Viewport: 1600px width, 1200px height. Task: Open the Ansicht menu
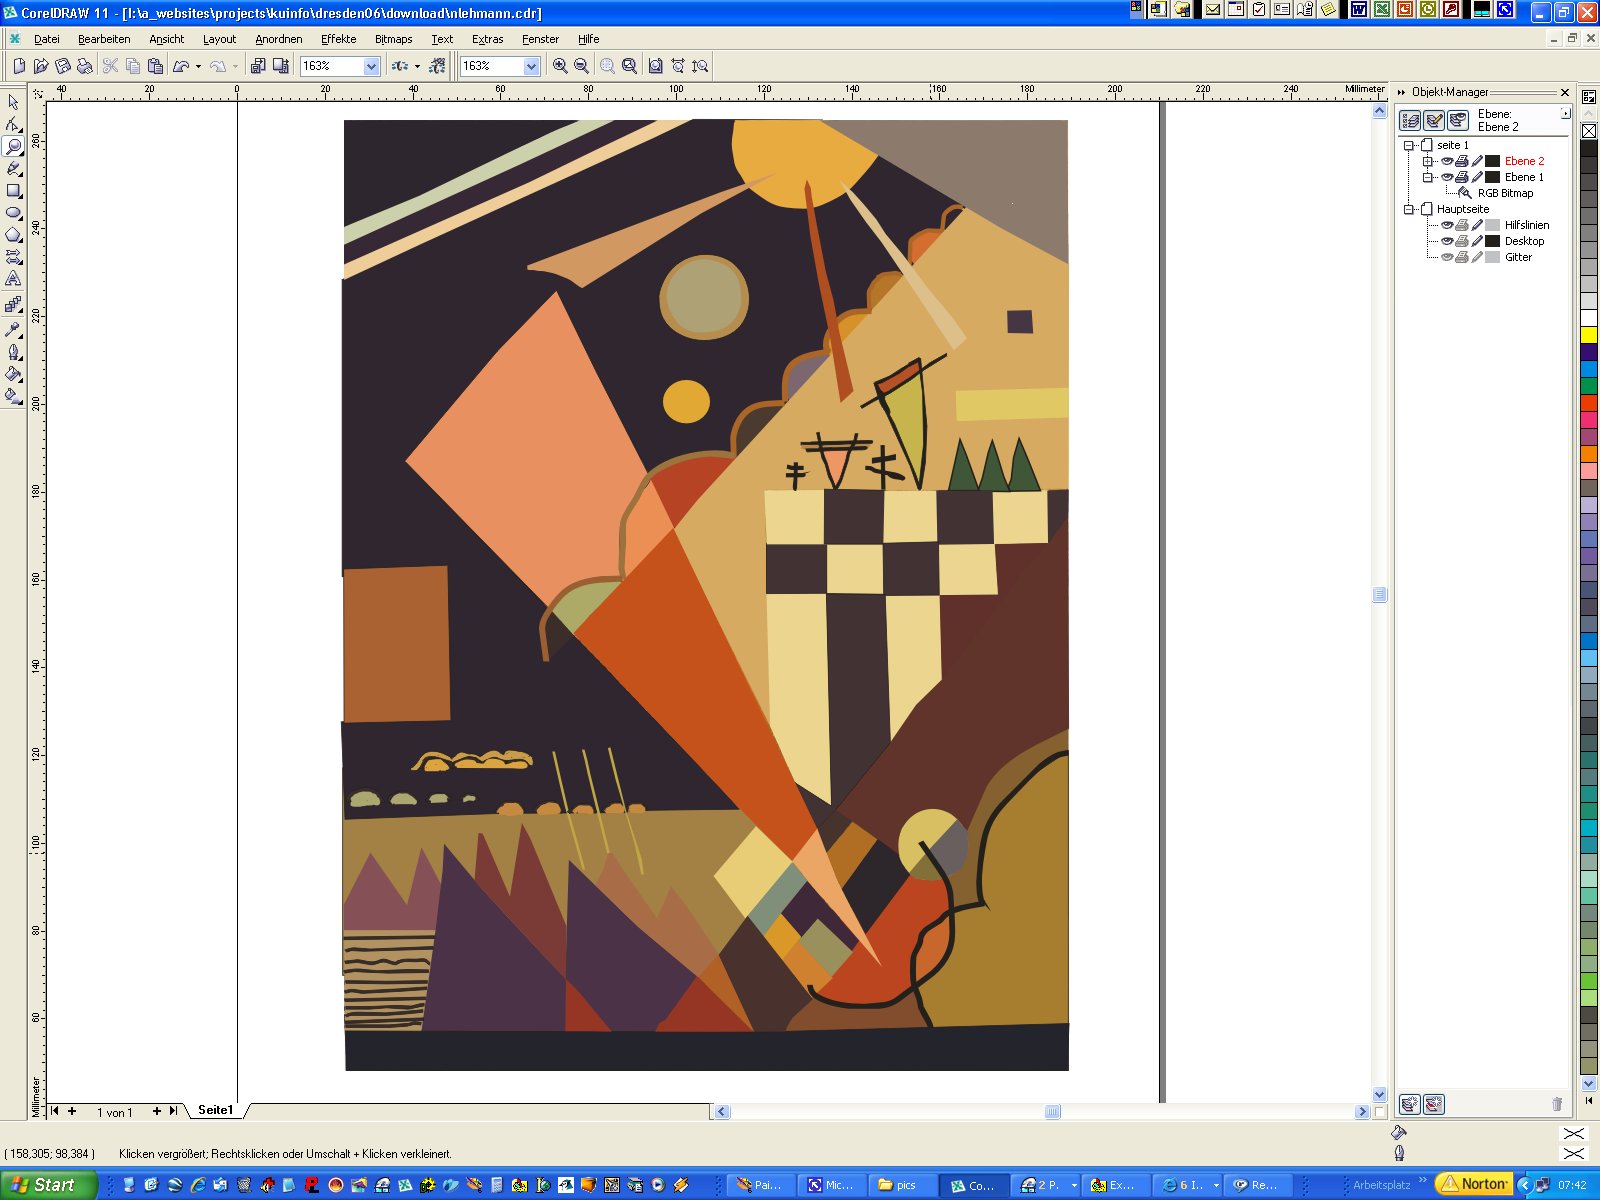pyautogui.click(x=167, y=39)
